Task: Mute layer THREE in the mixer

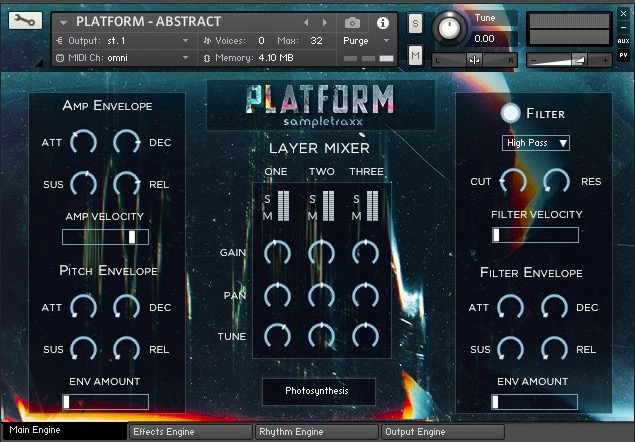Action: pyautogui.click(x=356, y=216)
